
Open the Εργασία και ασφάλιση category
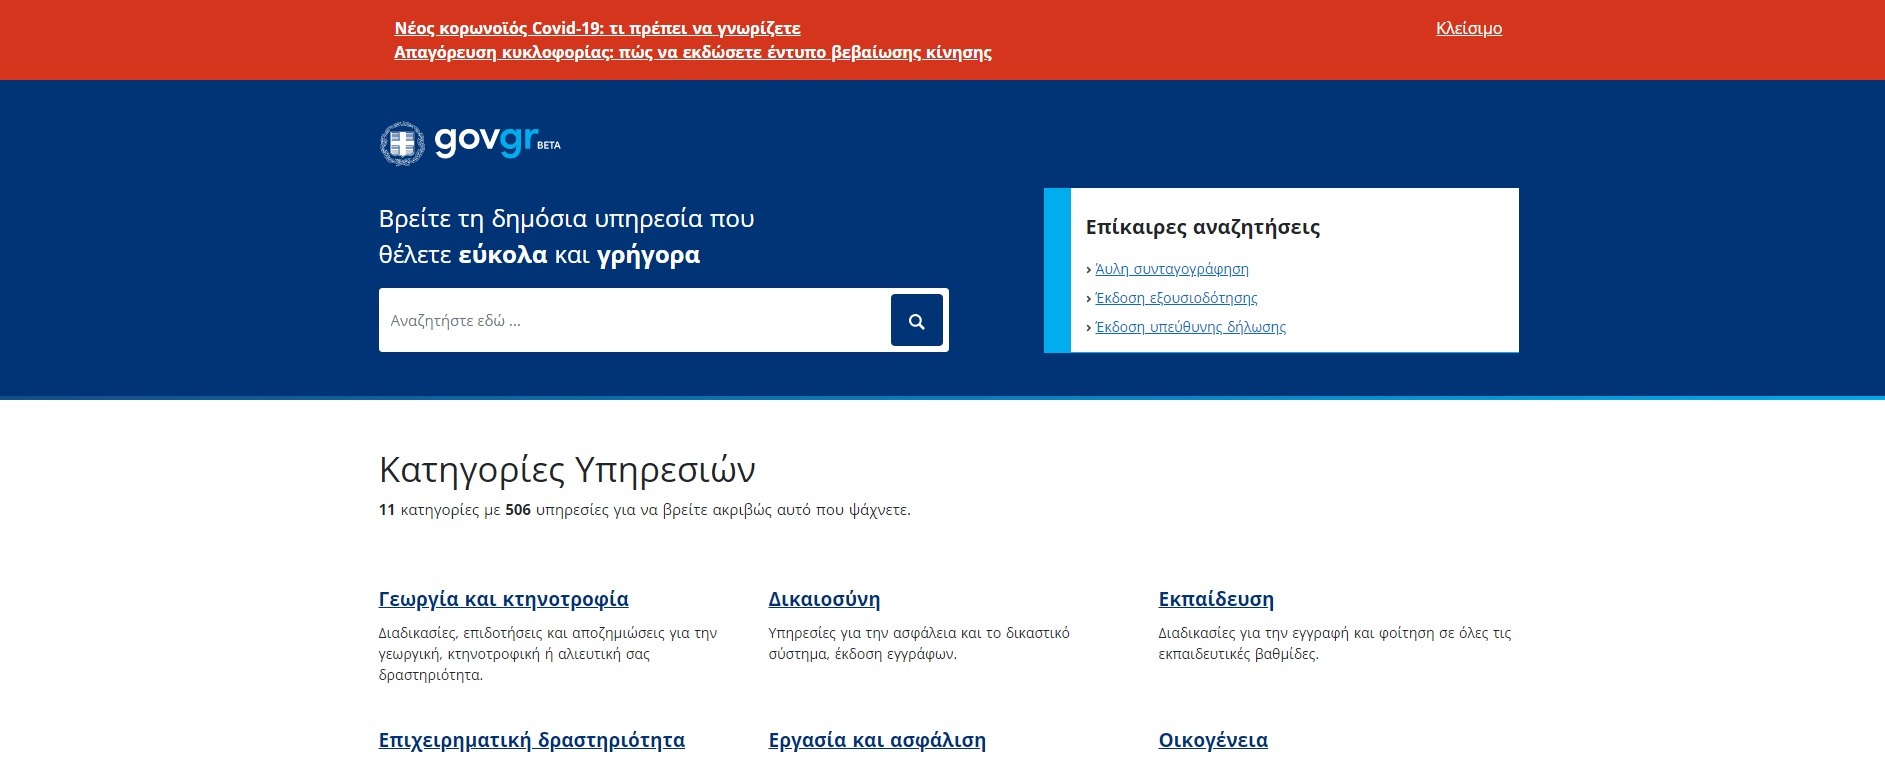pyautogui.click(x=876, y=740)
